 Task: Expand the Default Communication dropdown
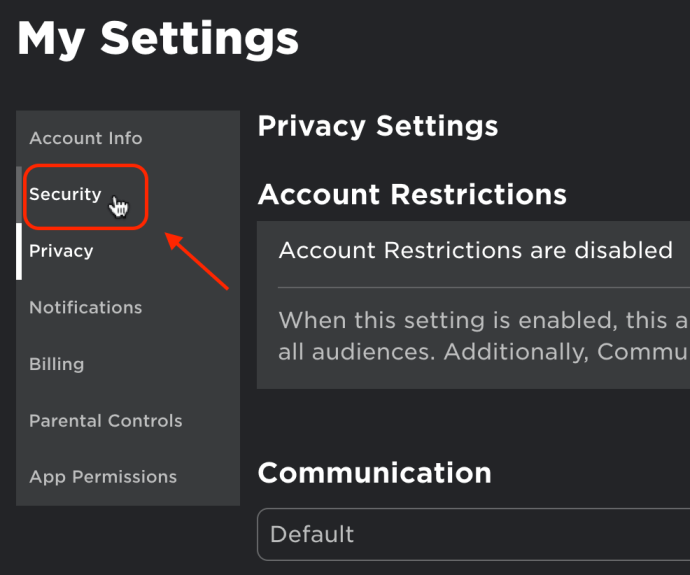[473, 534]
